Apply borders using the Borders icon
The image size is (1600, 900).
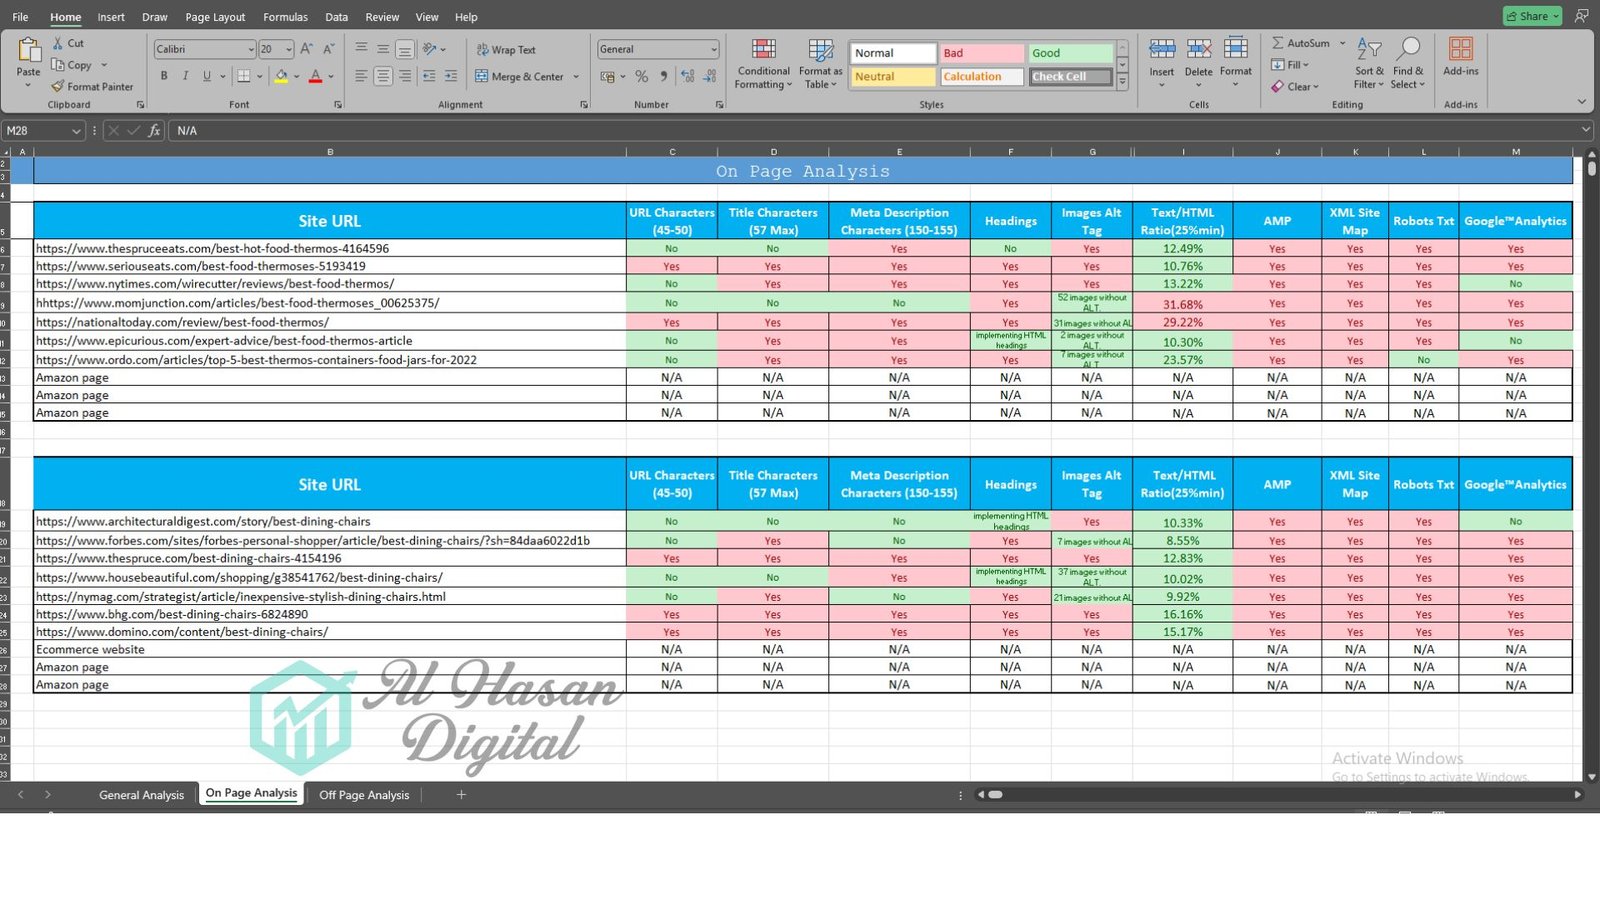point(243,76)
